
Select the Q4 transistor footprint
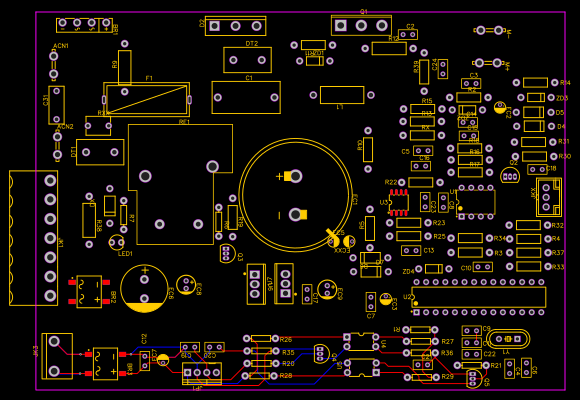pos(321,353)
